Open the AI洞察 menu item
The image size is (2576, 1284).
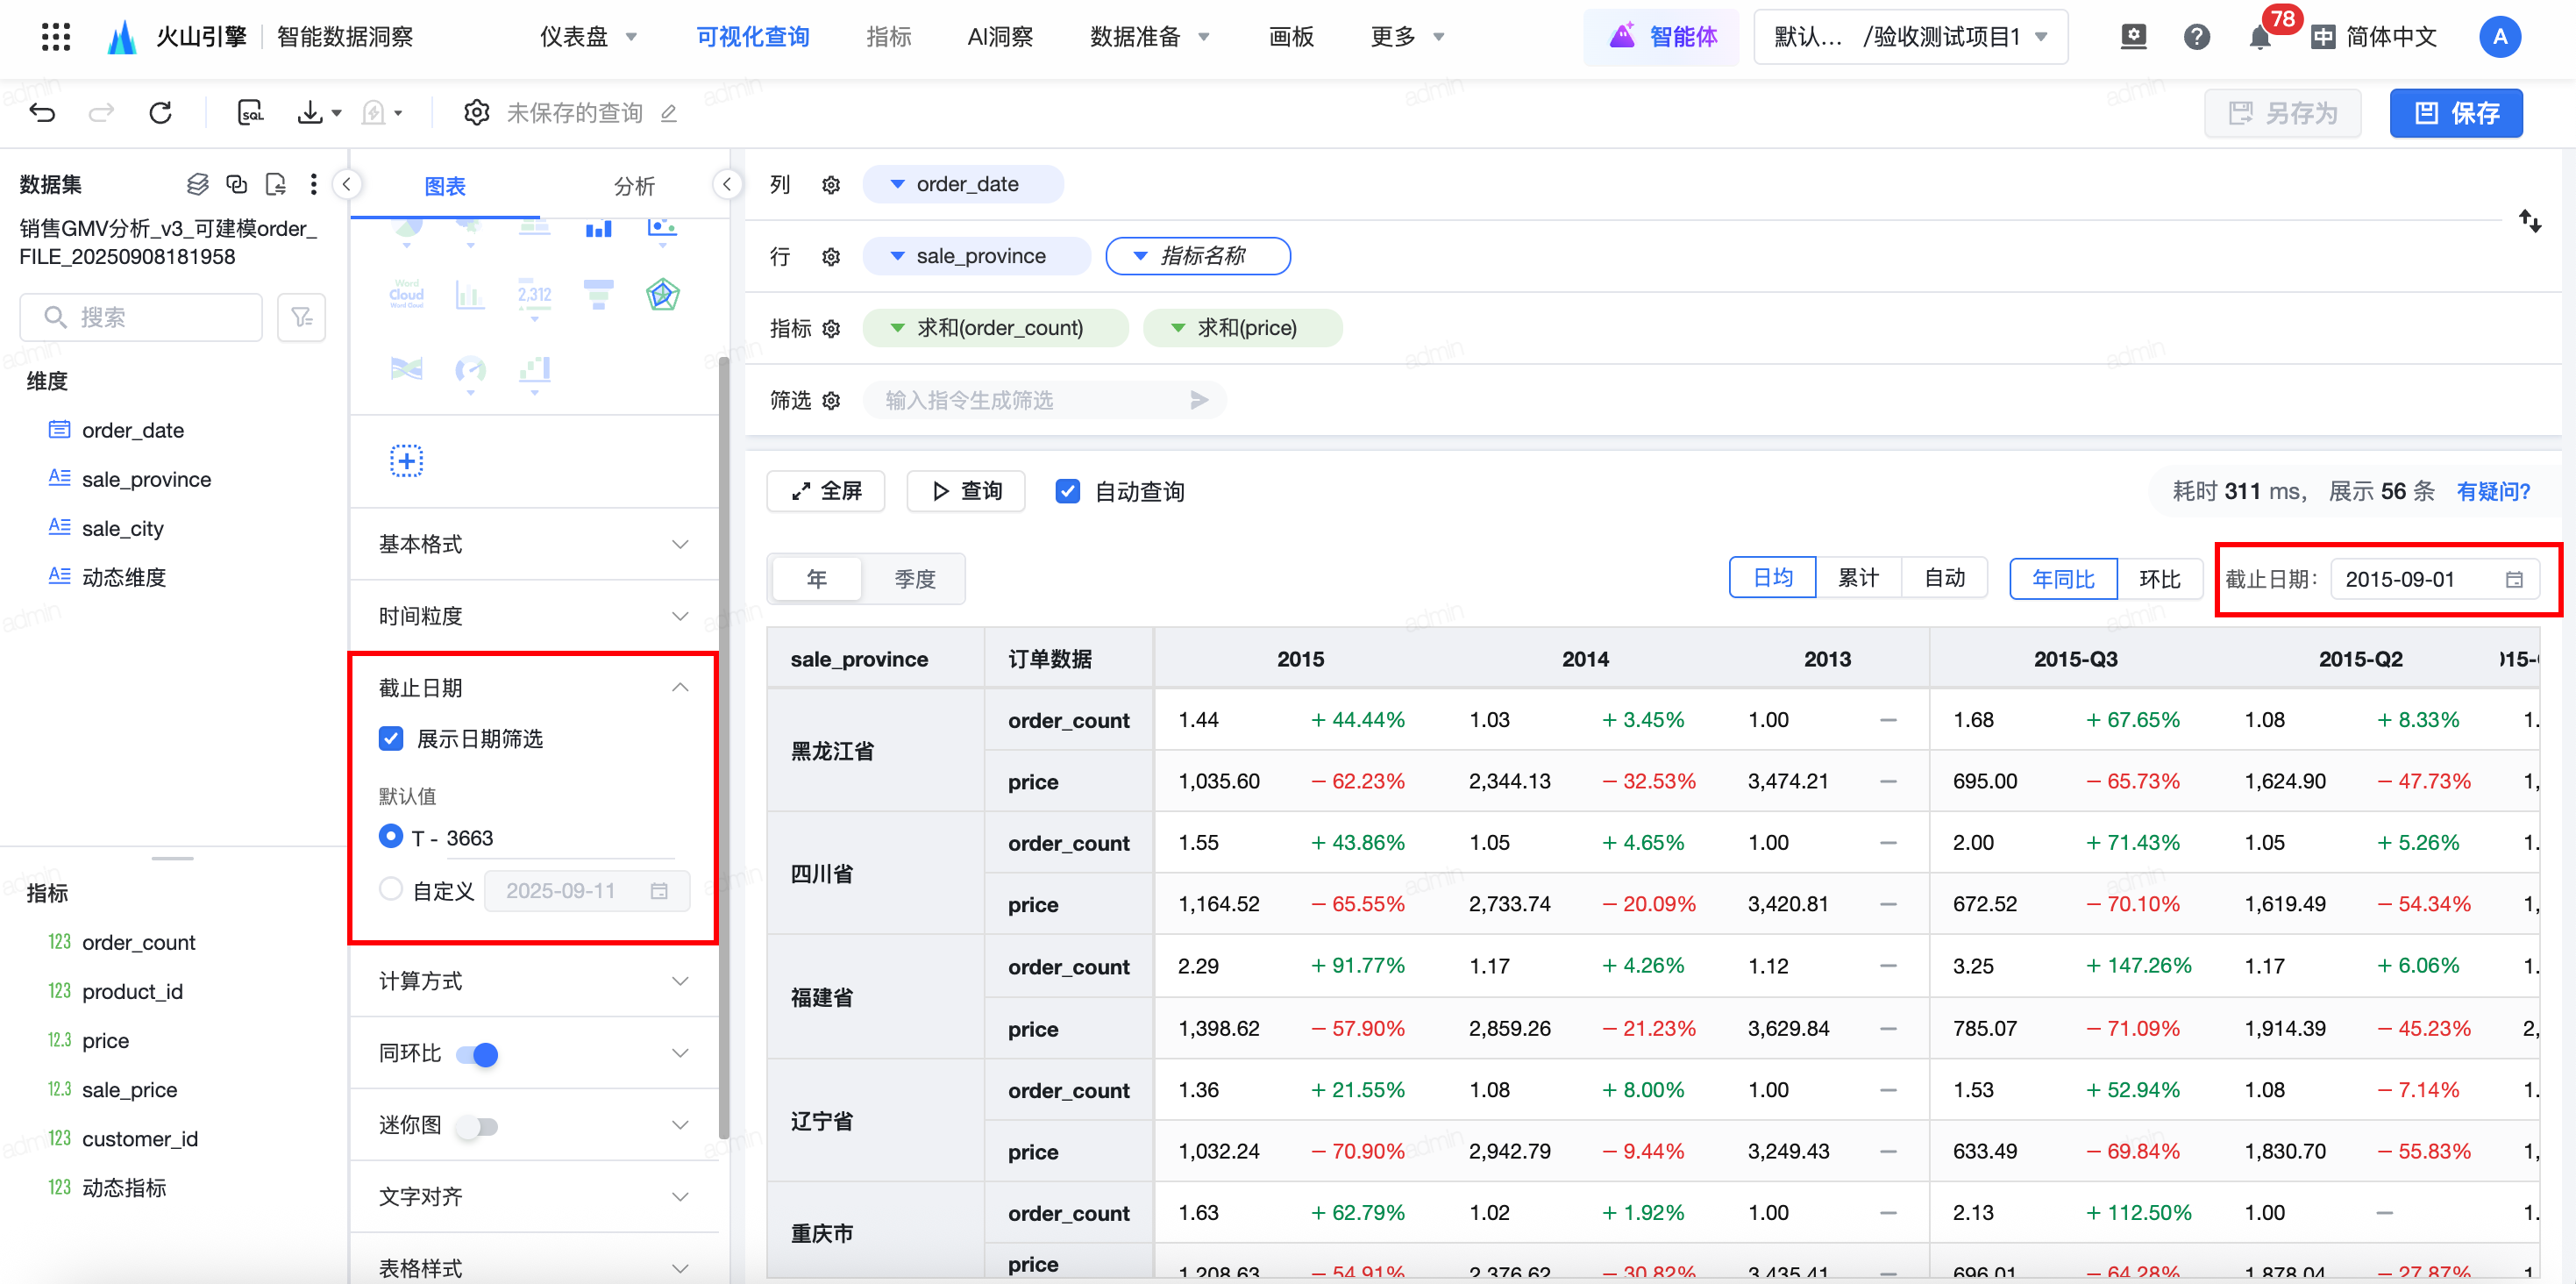tap(999, 37)
